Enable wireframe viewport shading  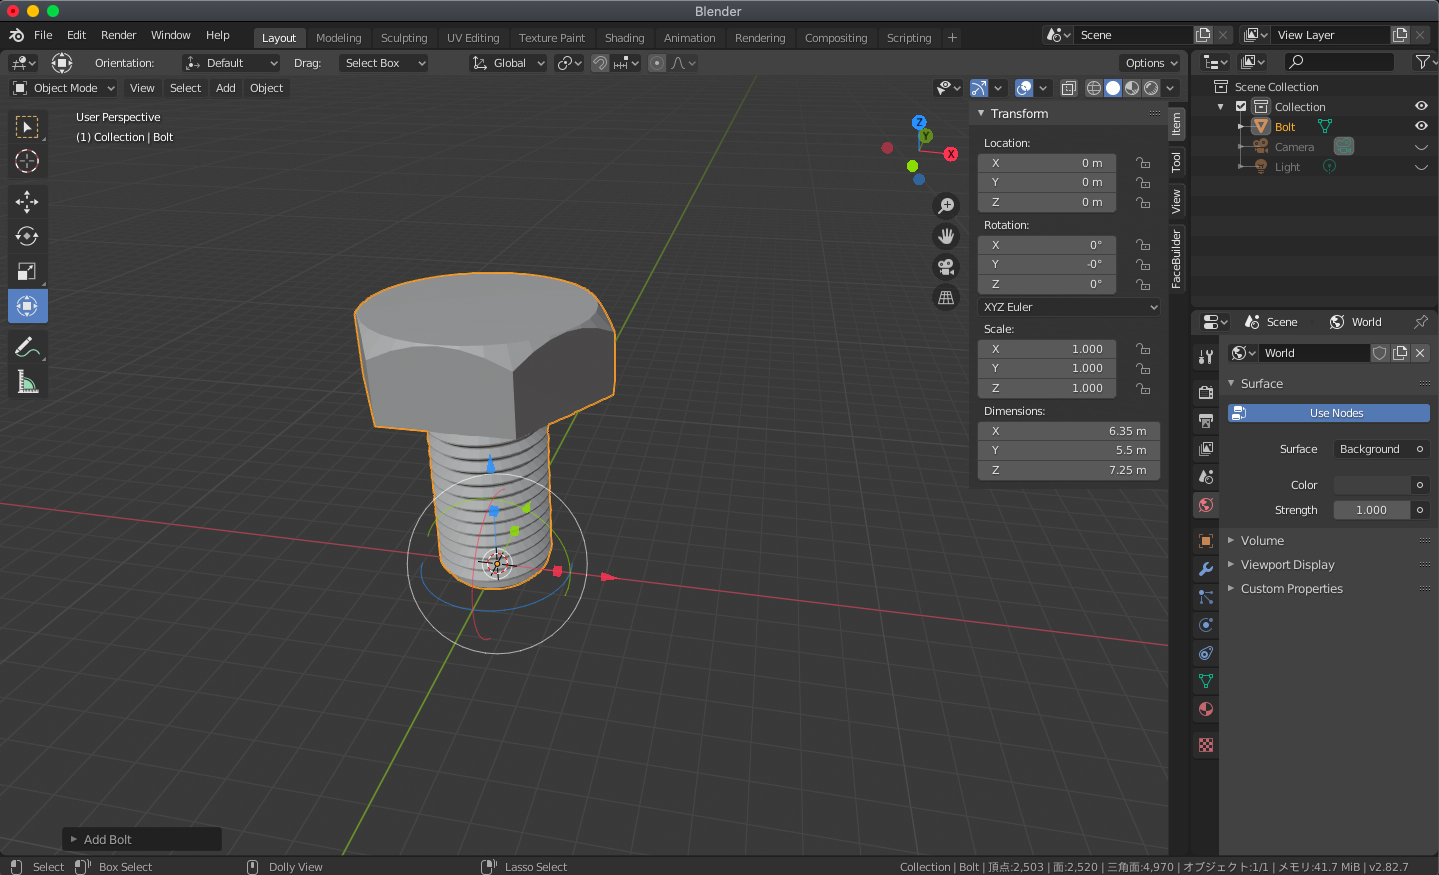pos(1093,88)
